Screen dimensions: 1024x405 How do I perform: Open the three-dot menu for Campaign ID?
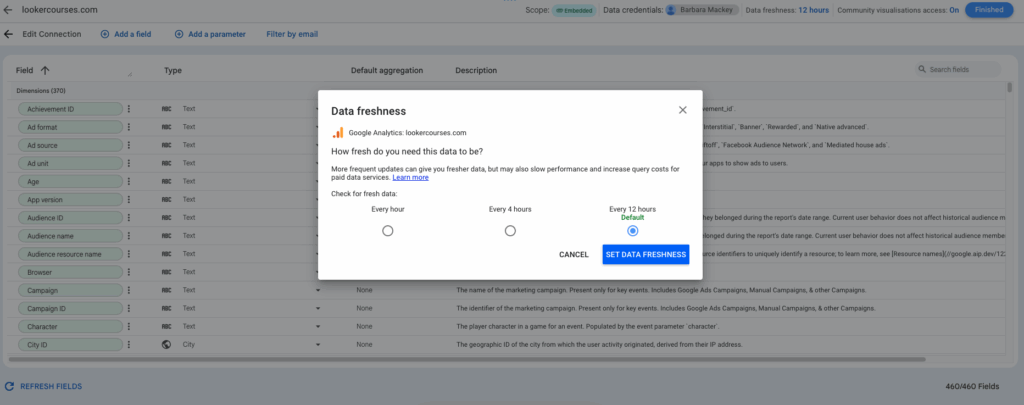[129, 308]
